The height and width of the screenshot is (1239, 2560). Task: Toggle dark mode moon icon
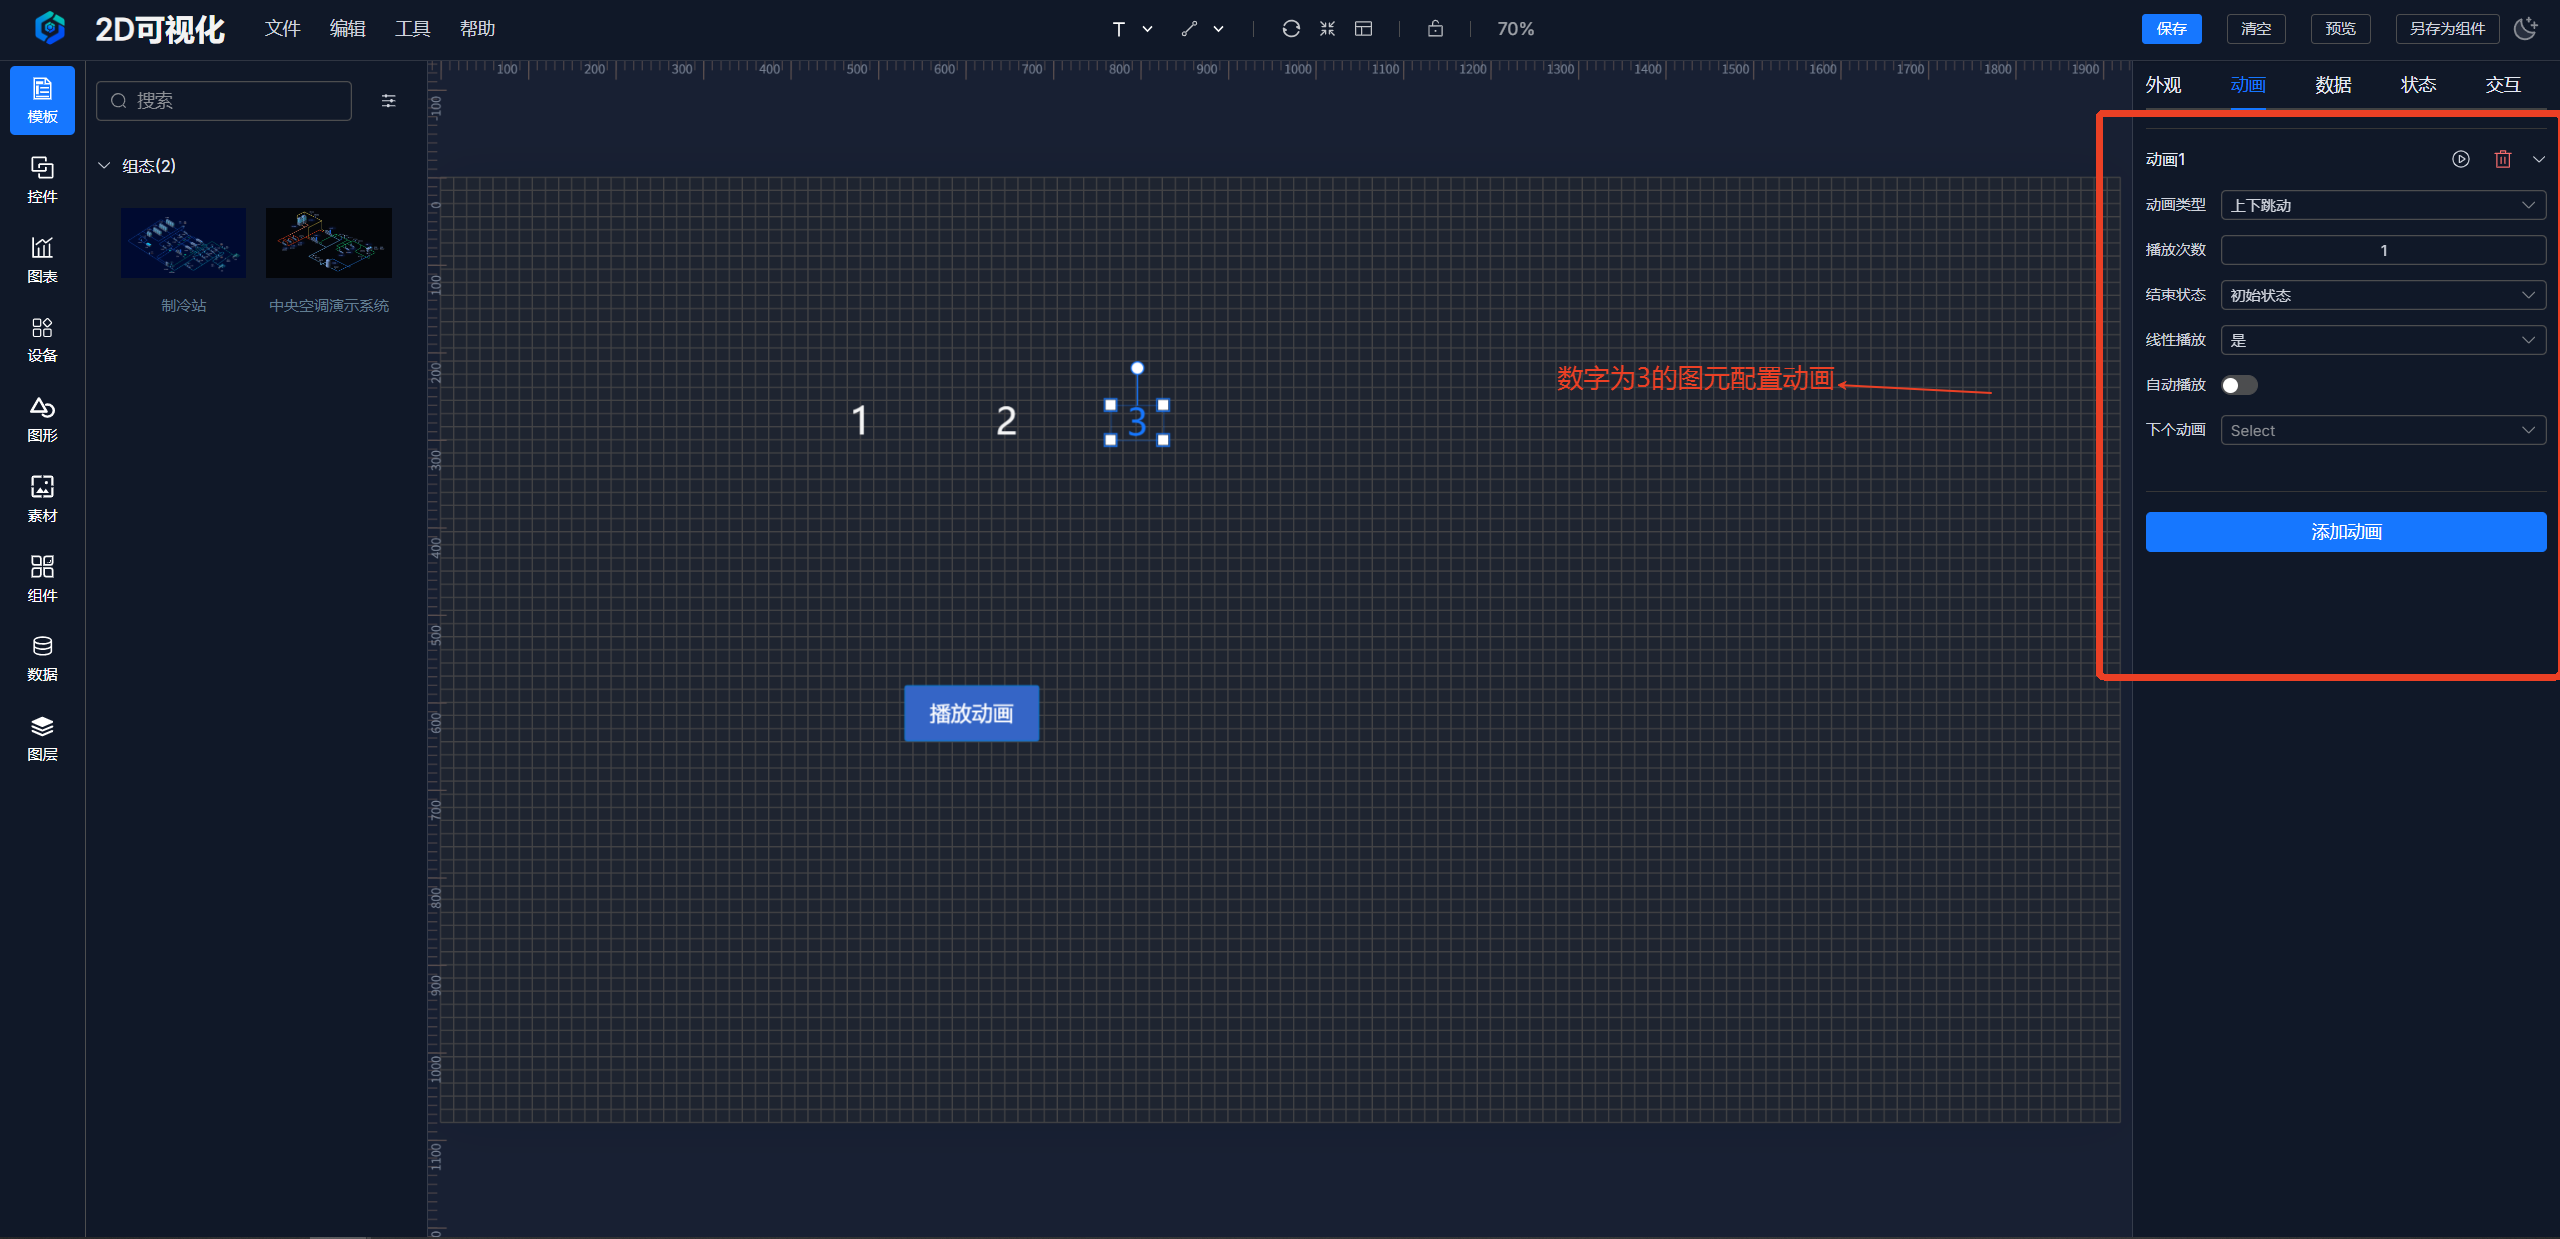tap(2525, 29)
